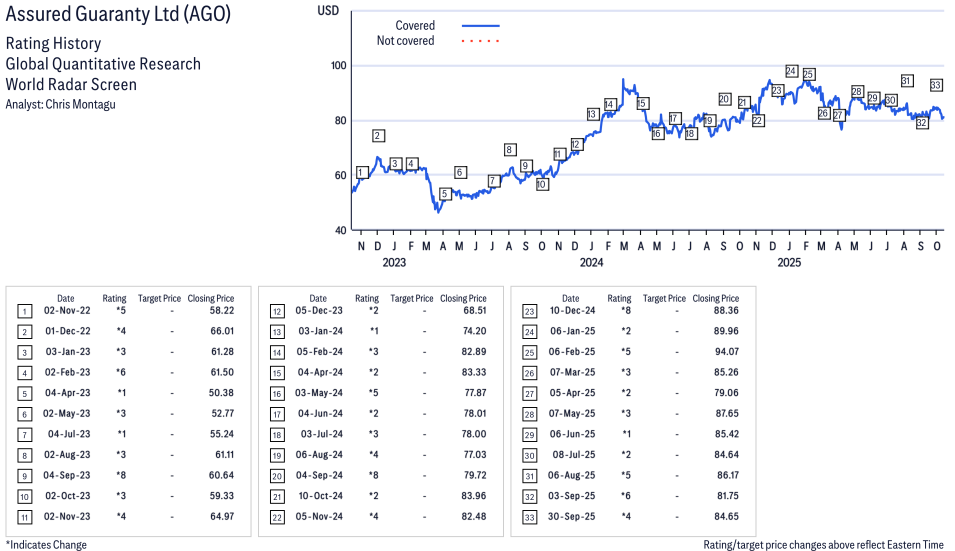Click chart marker 31 on the price chart

906,81
